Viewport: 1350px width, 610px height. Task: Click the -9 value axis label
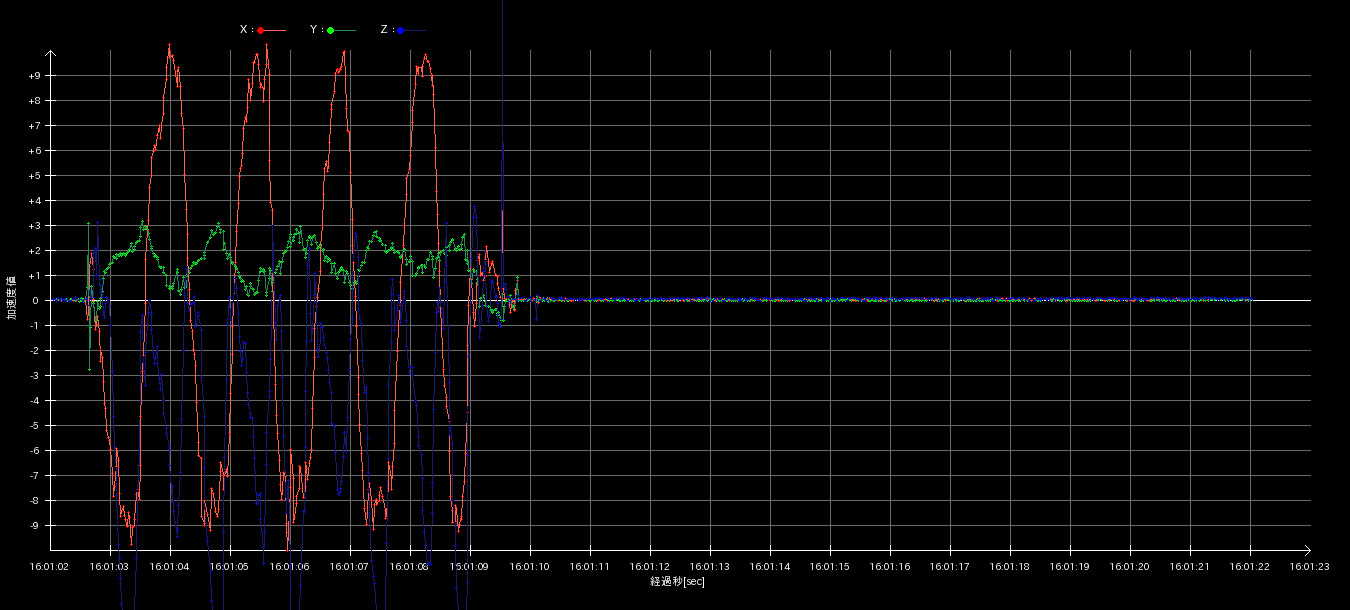tap(34, 526)
